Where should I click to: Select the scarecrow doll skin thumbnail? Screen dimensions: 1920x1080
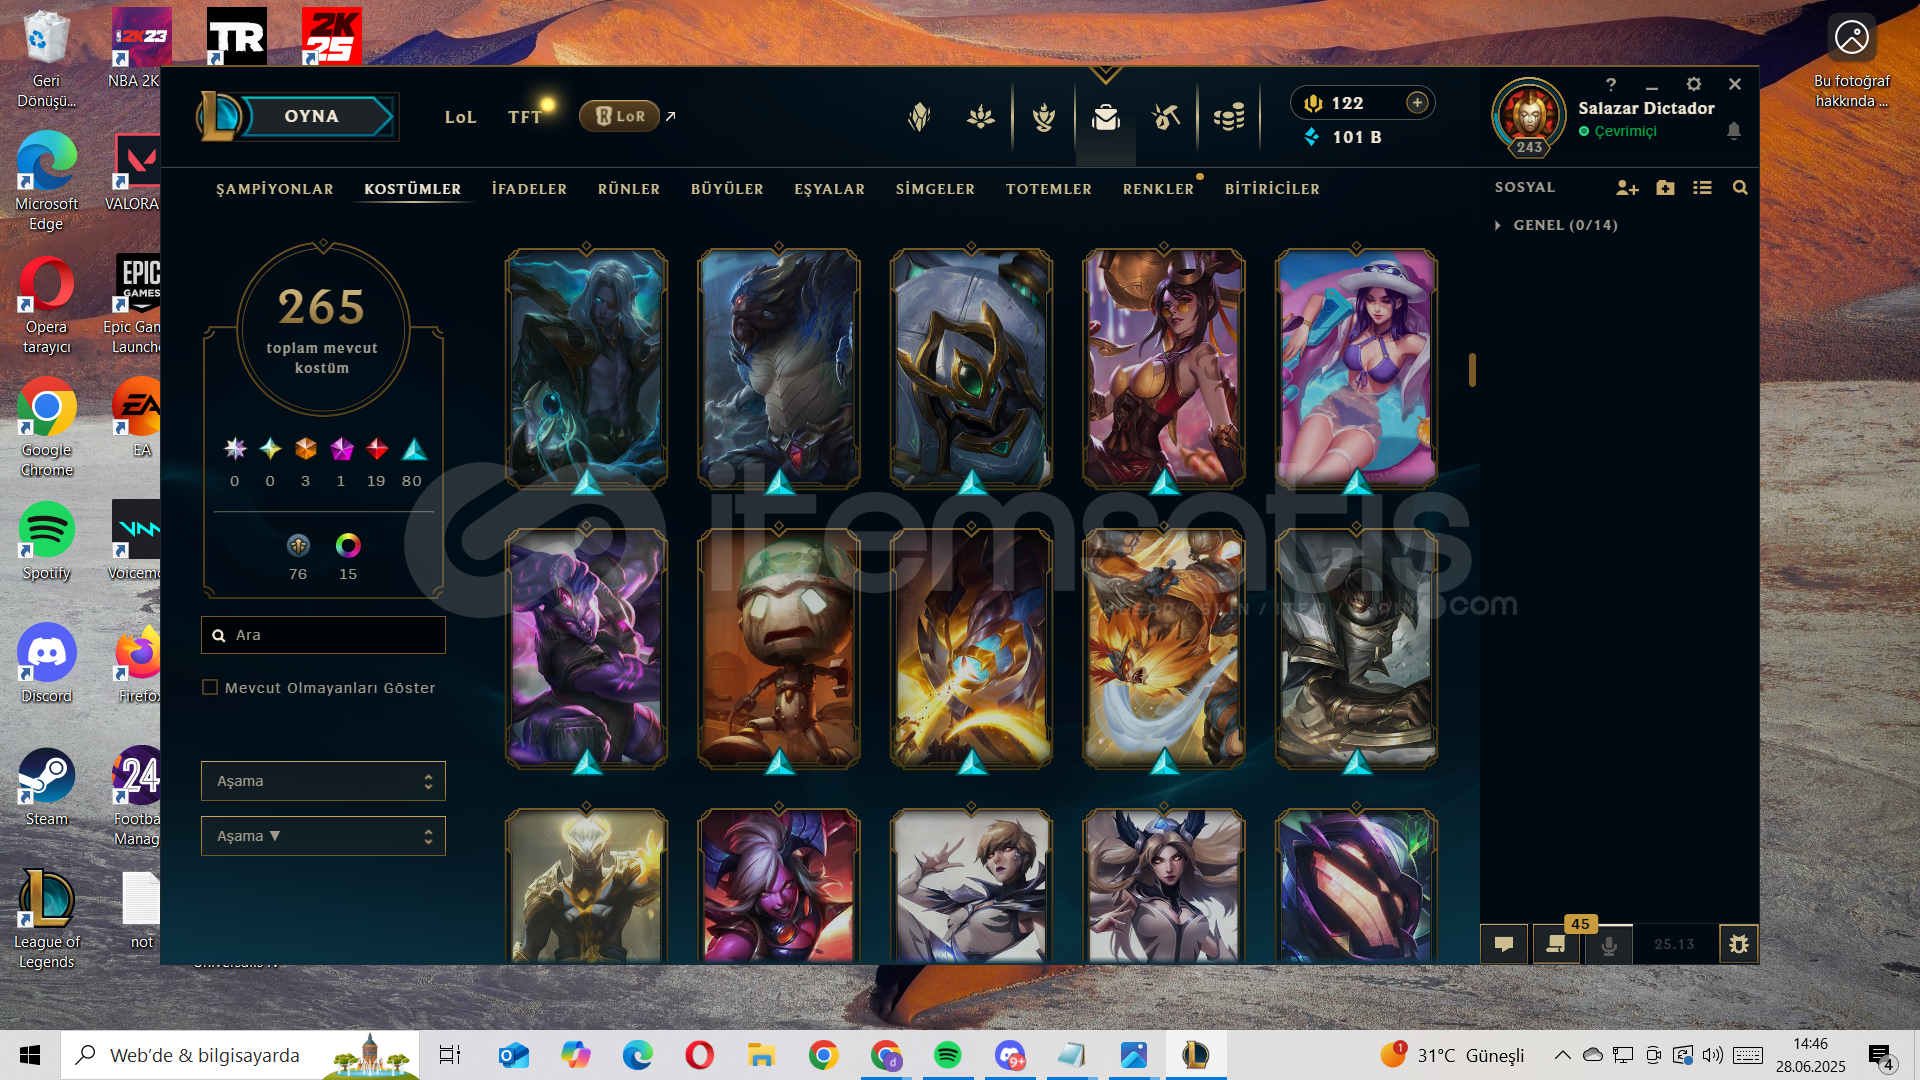click(779, 648)
